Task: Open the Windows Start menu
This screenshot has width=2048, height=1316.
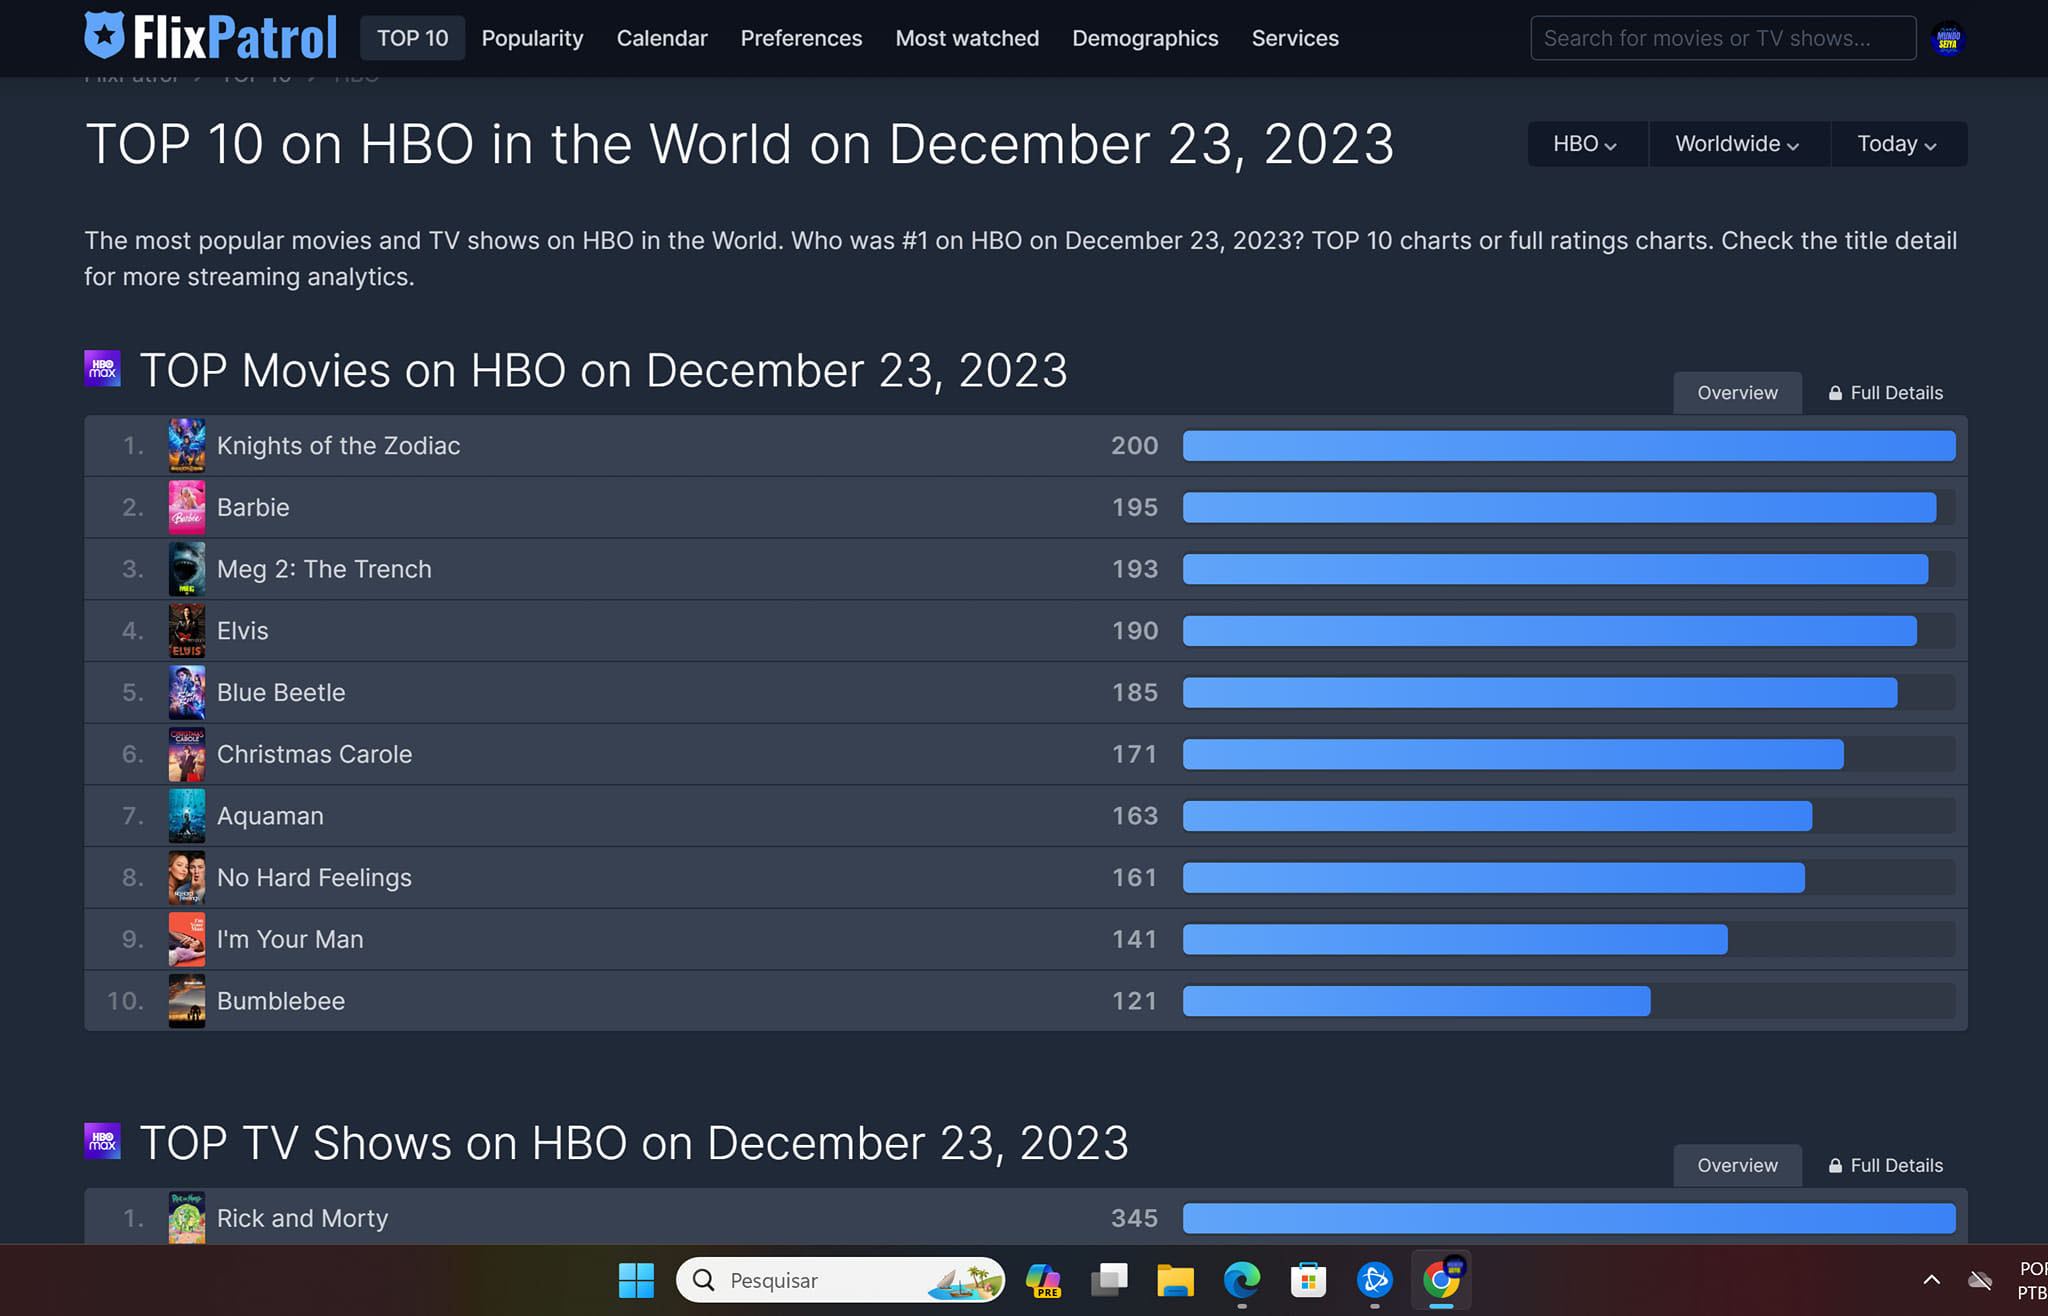Action: pos(636,1280)
